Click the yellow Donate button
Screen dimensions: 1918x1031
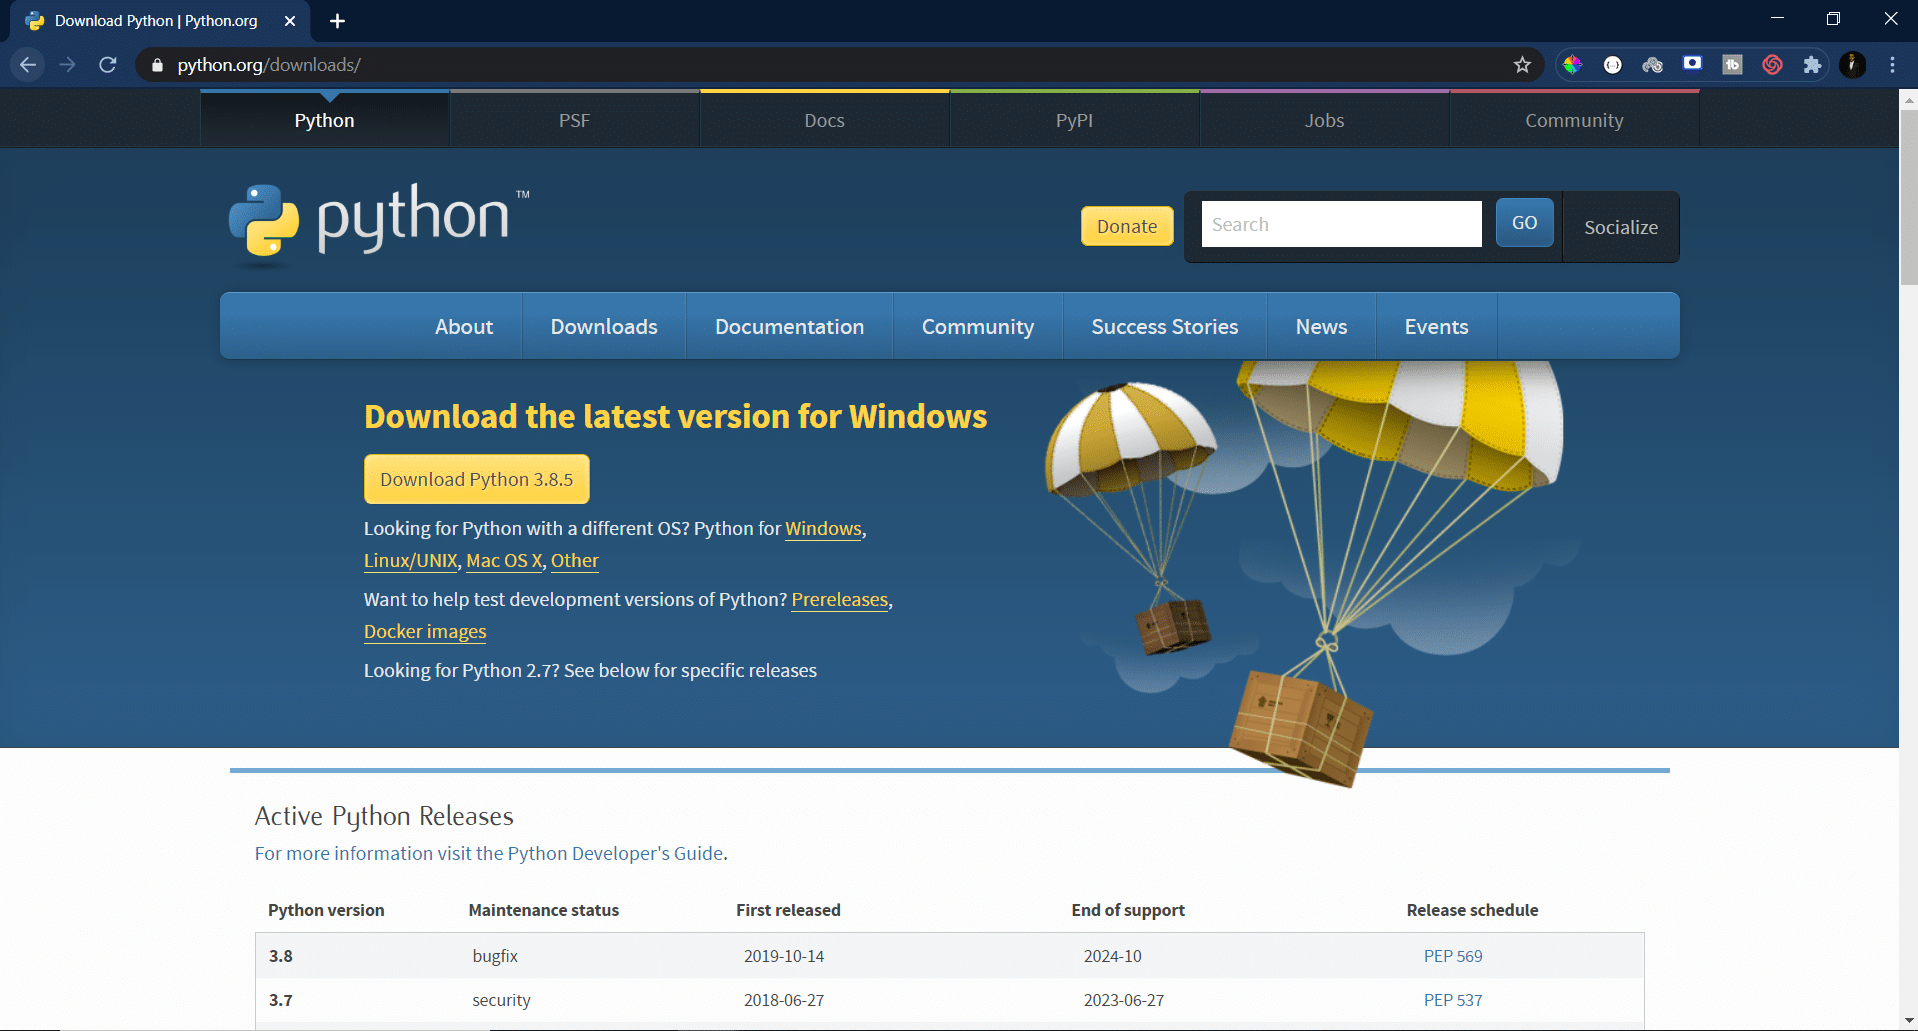pos(1127,226)
